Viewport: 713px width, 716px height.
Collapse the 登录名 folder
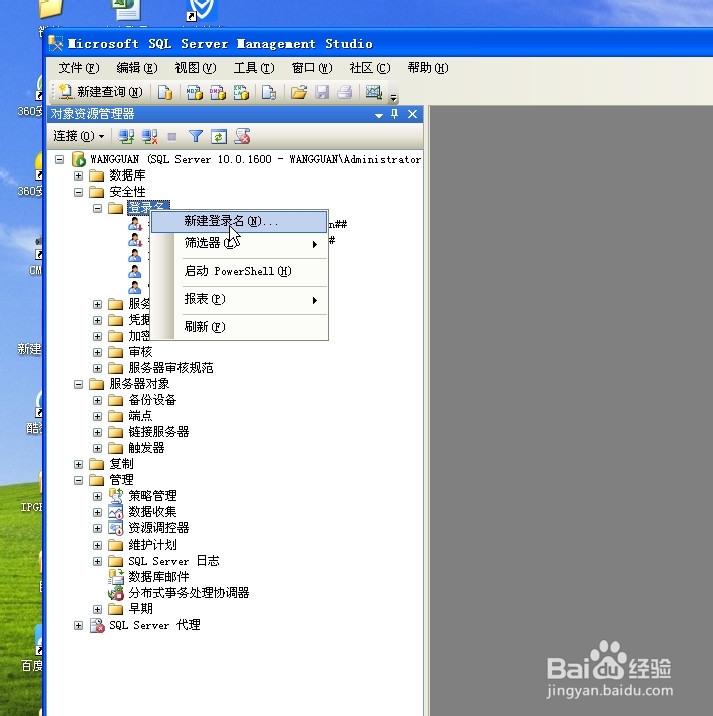pyautogui.click(x=97, y=209)
